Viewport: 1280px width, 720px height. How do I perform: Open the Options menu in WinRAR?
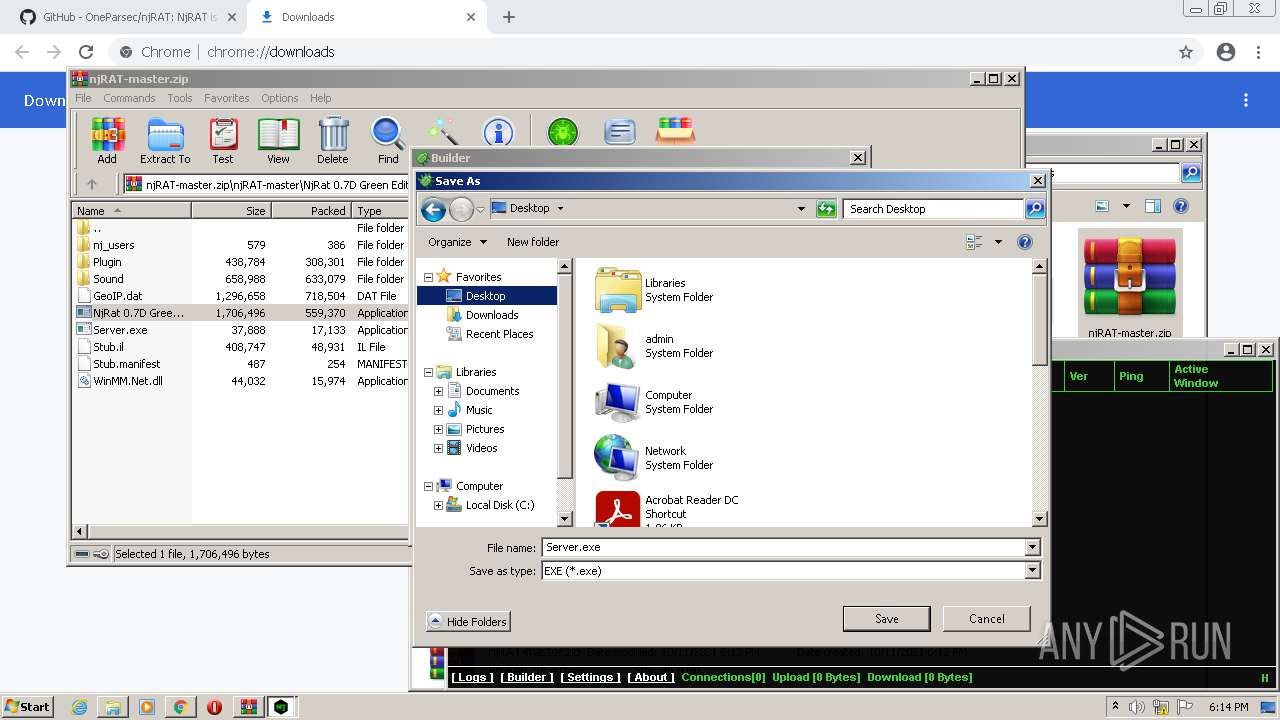[x=280, y=98]
